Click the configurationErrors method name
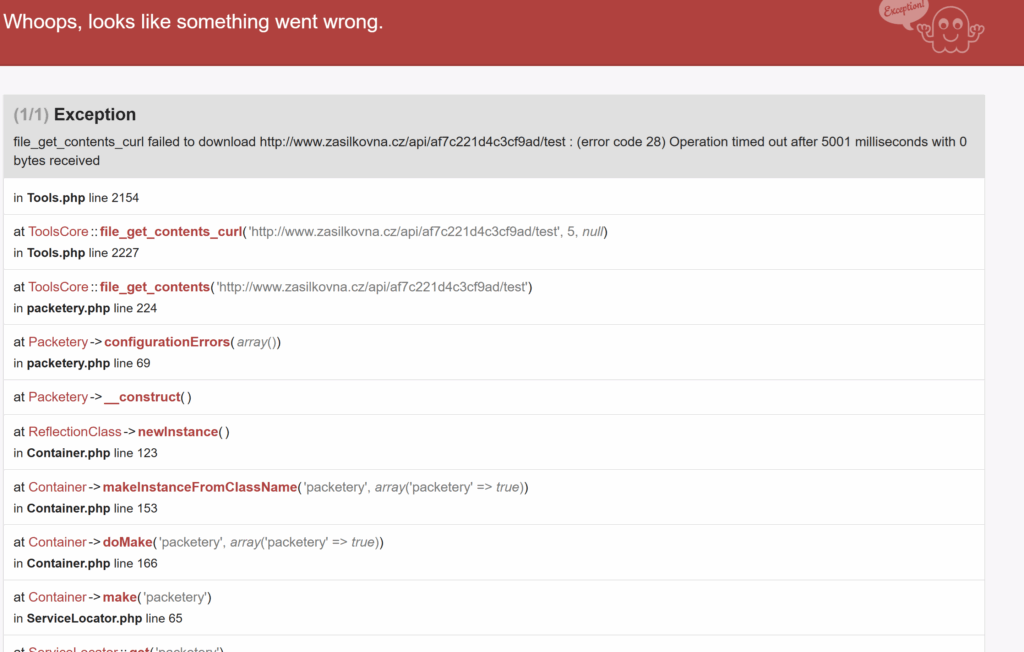 pos(167,342)
